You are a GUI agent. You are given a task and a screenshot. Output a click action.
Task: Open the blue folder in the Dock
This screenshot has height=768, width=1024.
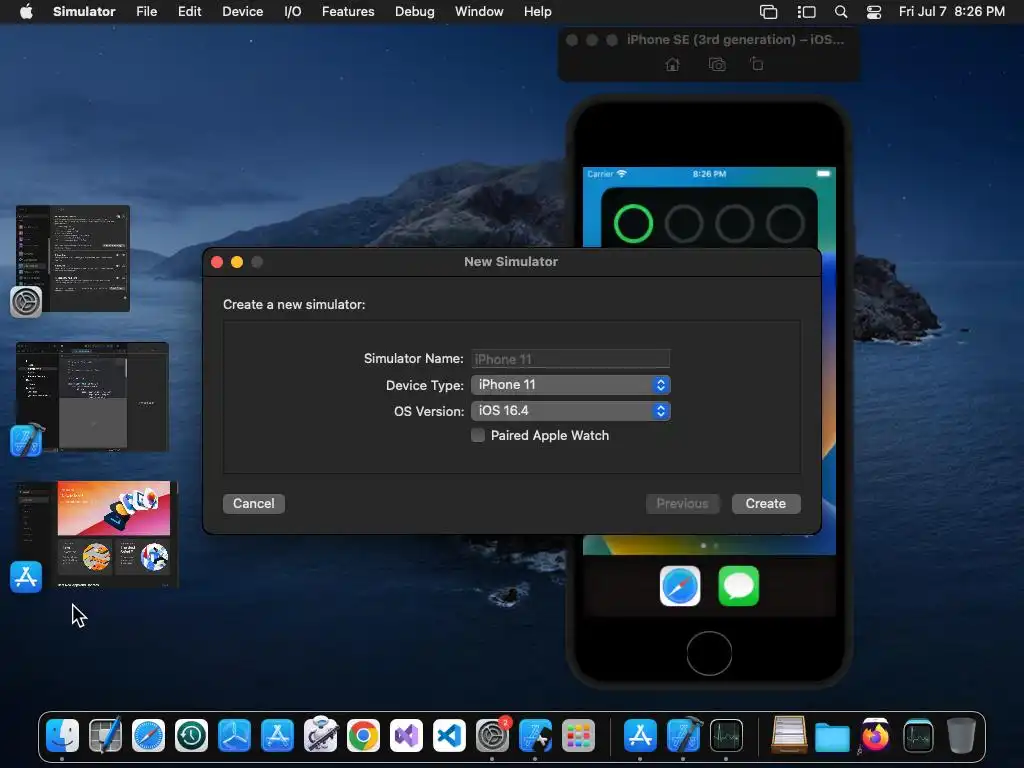[832, 737]
